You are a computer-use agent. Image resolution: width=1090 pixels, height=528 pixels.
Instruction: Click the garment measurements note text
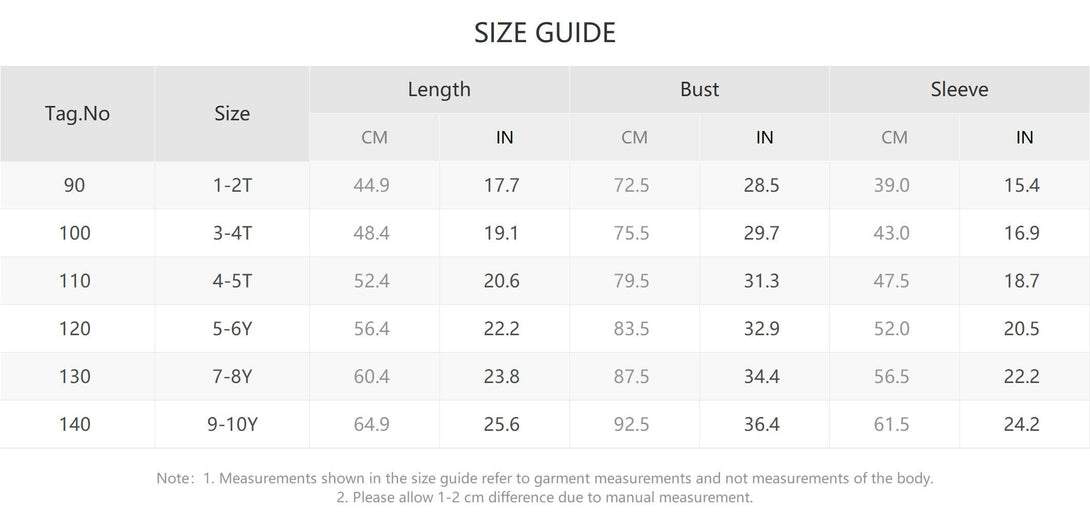pyautogui.click(x=545, y=478)
